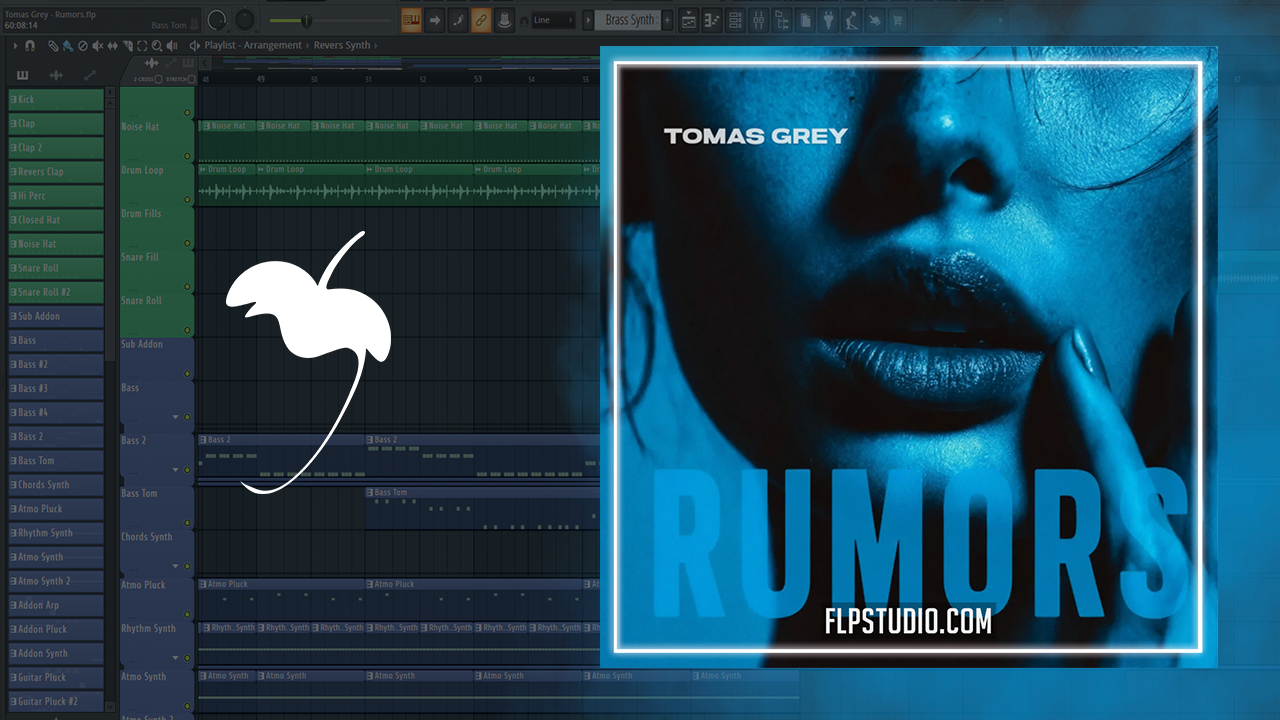This screenshot has width=1280, height=720.
Task: Select the Kick pattern in picker
Action: pos(56,100)
